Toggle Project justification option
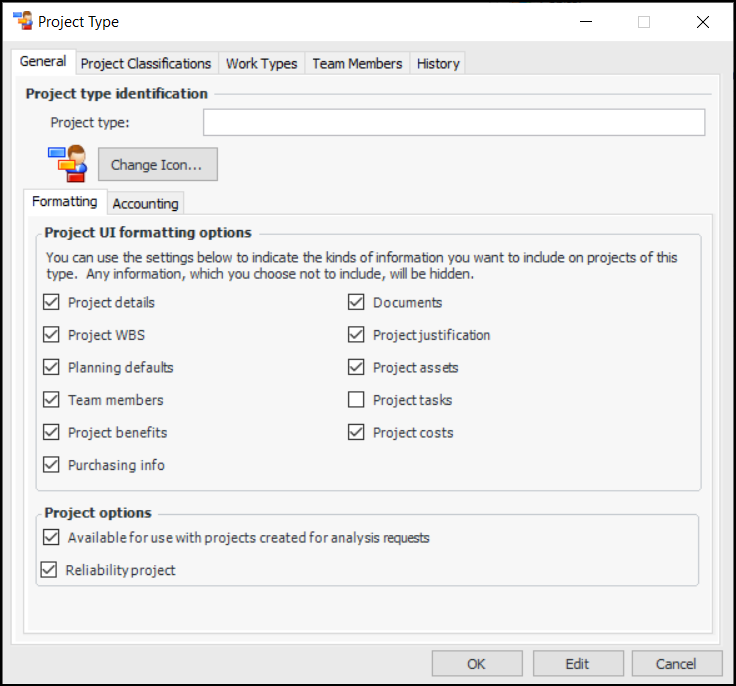 coord(356,335)
